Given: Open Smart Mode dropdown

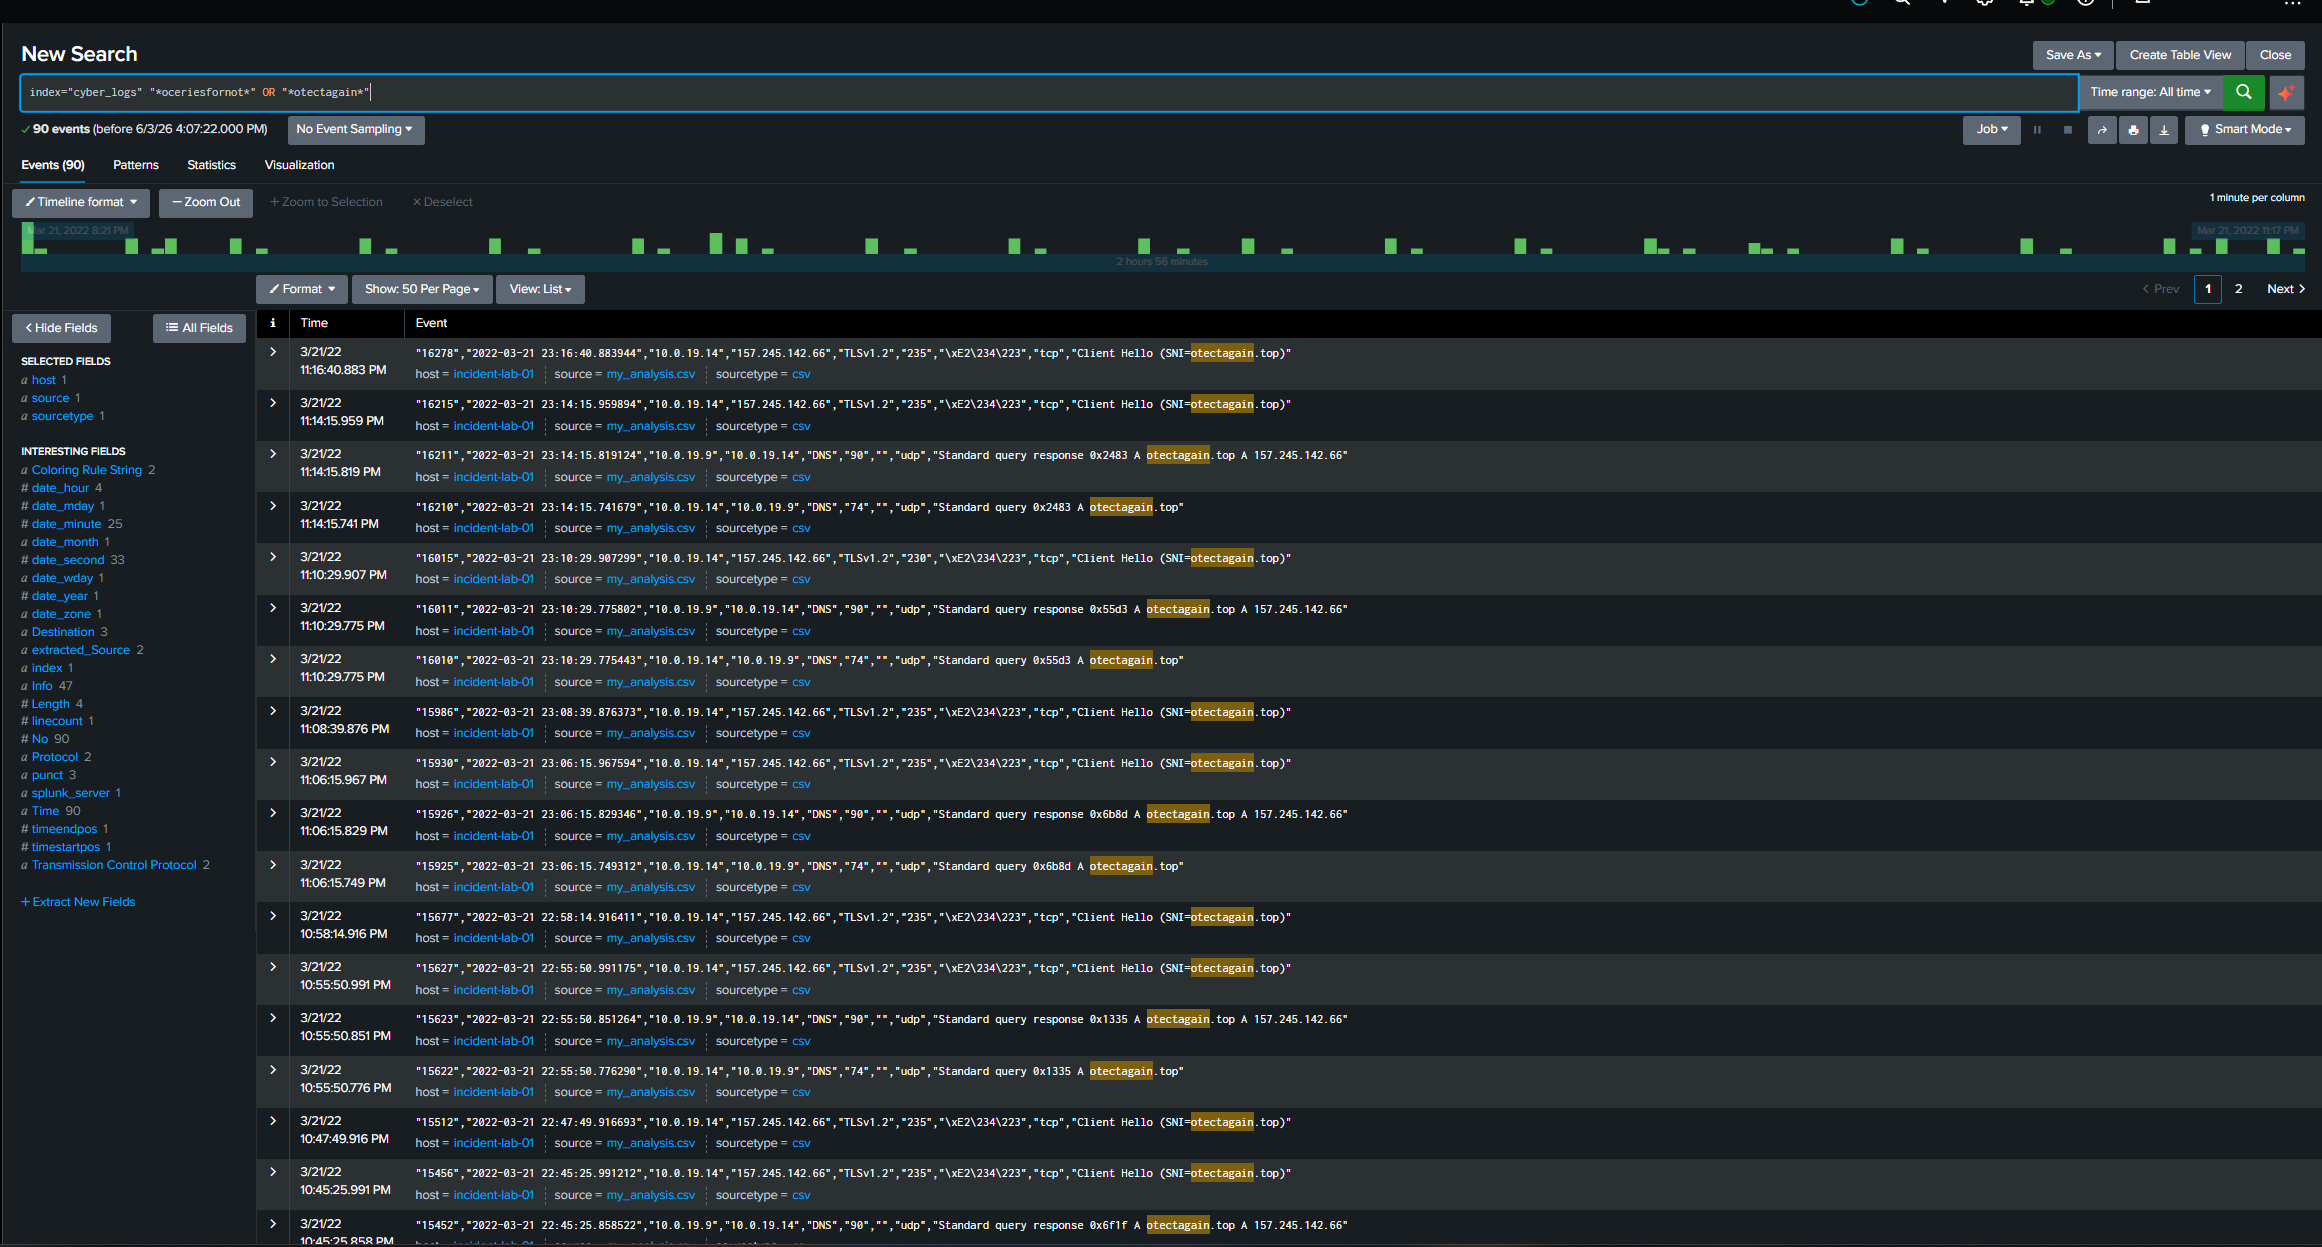Looking at the screenshot, I should [x=2244, y=129].
